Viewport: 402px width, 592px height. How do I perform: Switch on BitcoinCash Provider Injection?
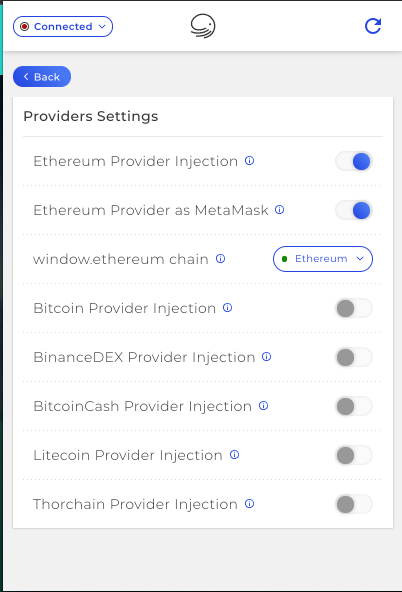coord(354,406)
